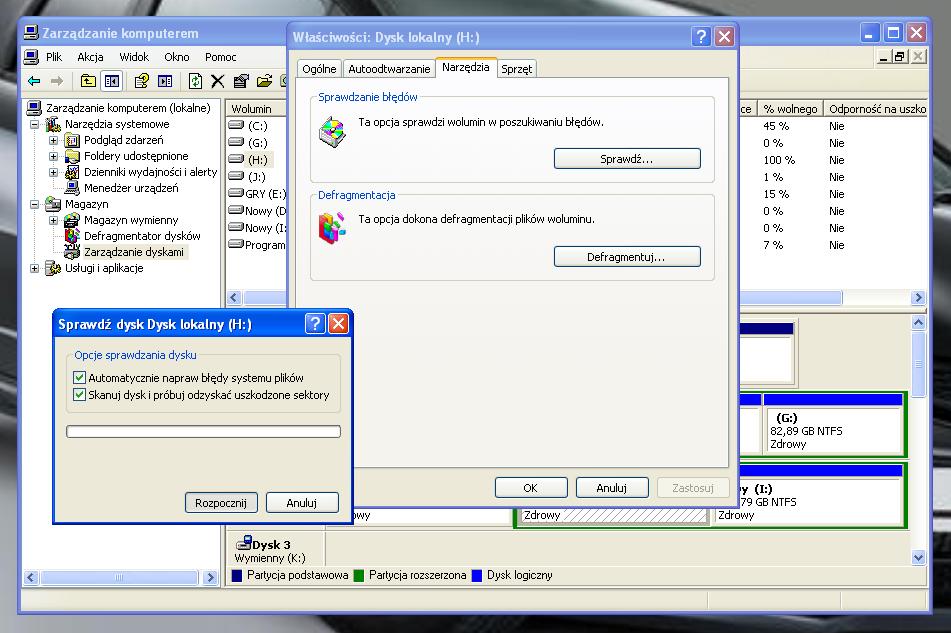This screenshot has width=951, height=633.
Task: Click the disk check progress bar
Action: point(204,431)
